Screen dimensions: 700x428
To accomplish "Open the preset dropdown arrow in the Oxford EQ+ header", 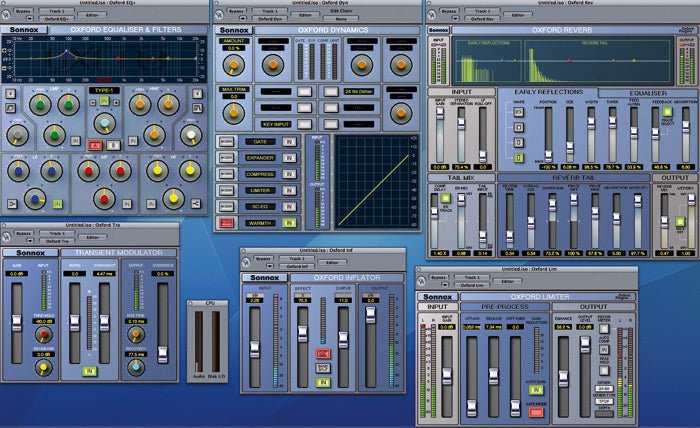I will (29, 19).
